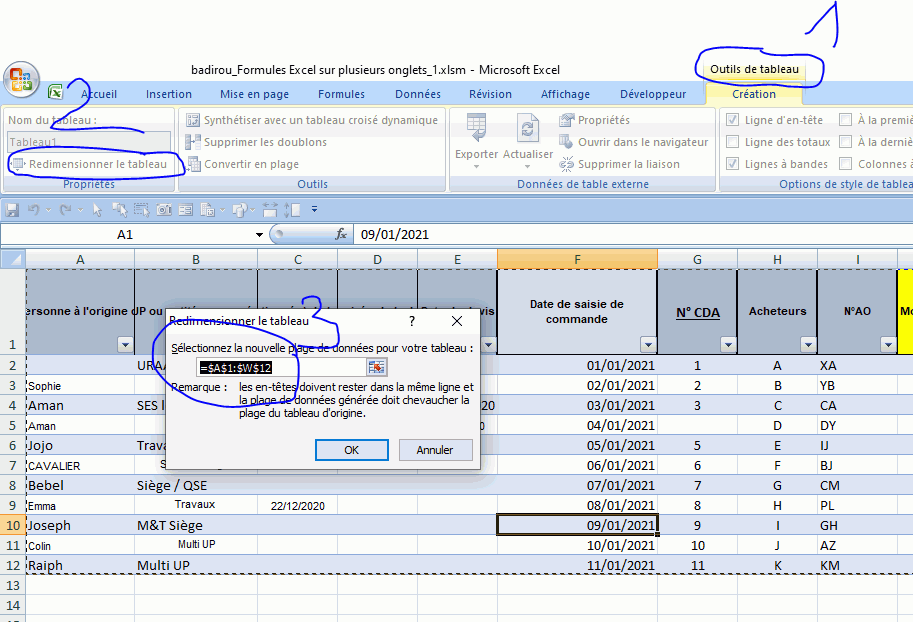Click the data range input field in dialog
The width and height of the screenshot is (913, 622).
[x=280, y=368]
